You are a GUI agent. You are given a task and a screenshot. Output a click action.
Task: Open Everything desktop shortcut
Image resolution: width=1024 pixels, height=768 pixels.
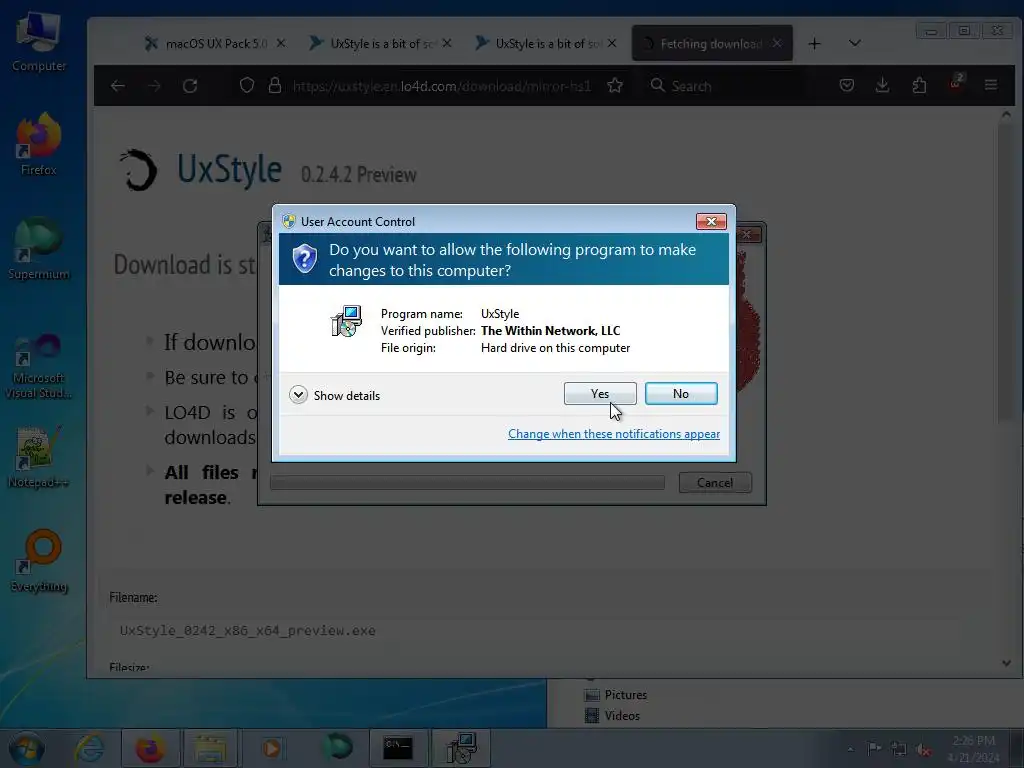tap(39, 562)
